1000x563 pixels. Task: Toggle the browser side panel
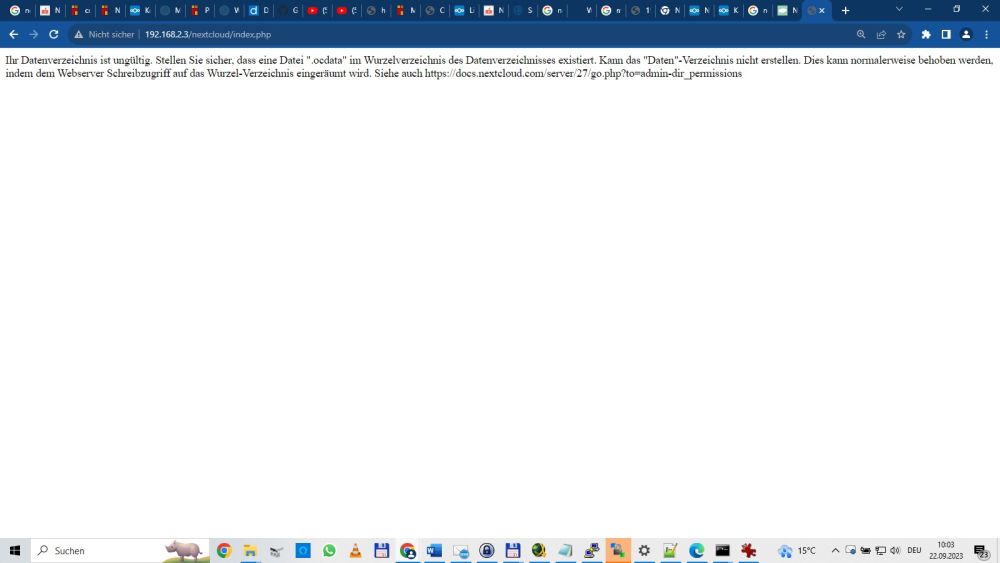946,34
